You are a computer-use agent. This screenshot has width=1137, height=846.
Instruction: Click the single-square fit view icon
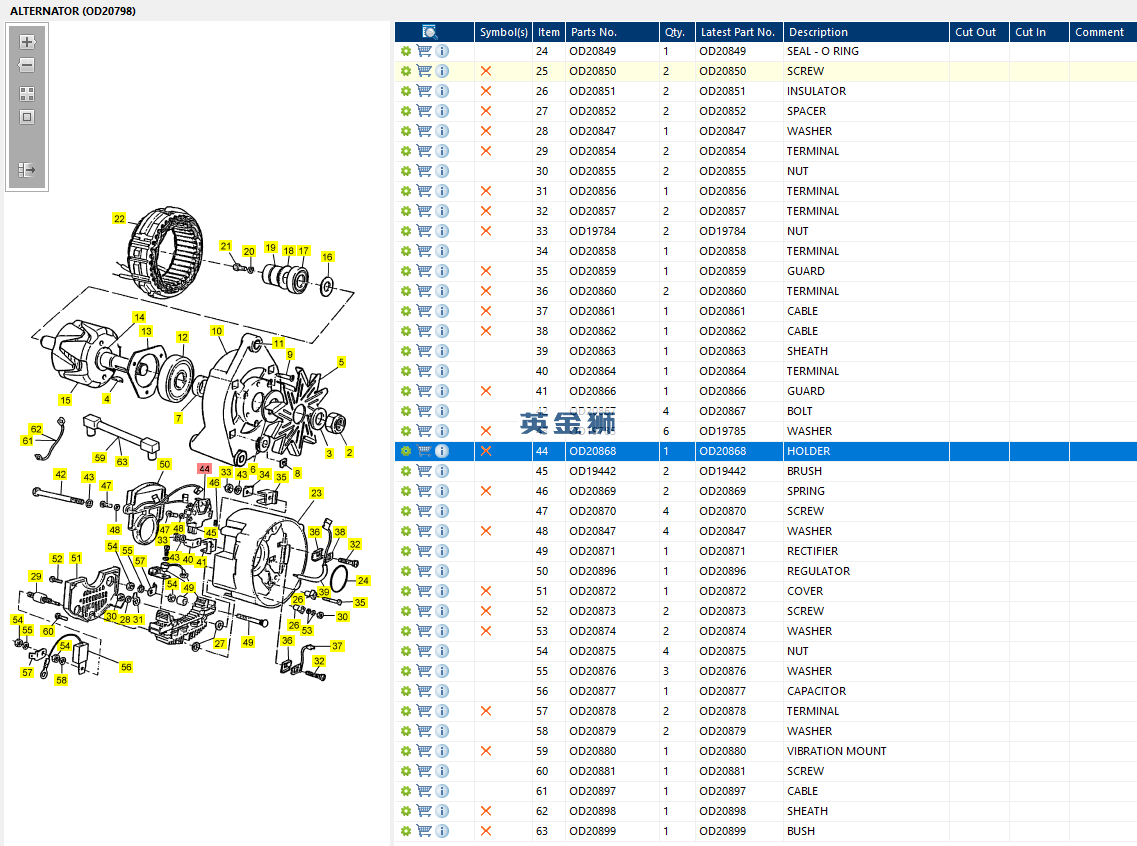(27, 117)
